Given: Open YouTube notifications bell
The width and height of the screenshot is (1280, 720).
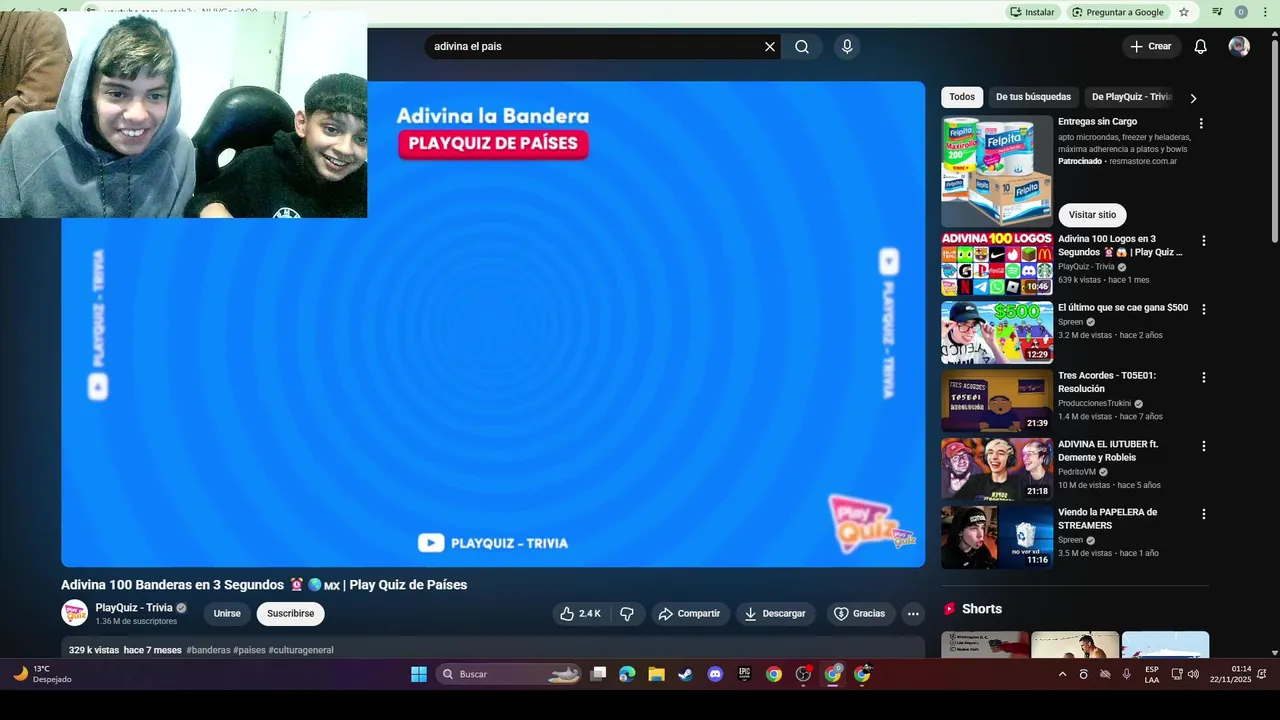Looking at the screenshot, I should (x=1201, y=47).
